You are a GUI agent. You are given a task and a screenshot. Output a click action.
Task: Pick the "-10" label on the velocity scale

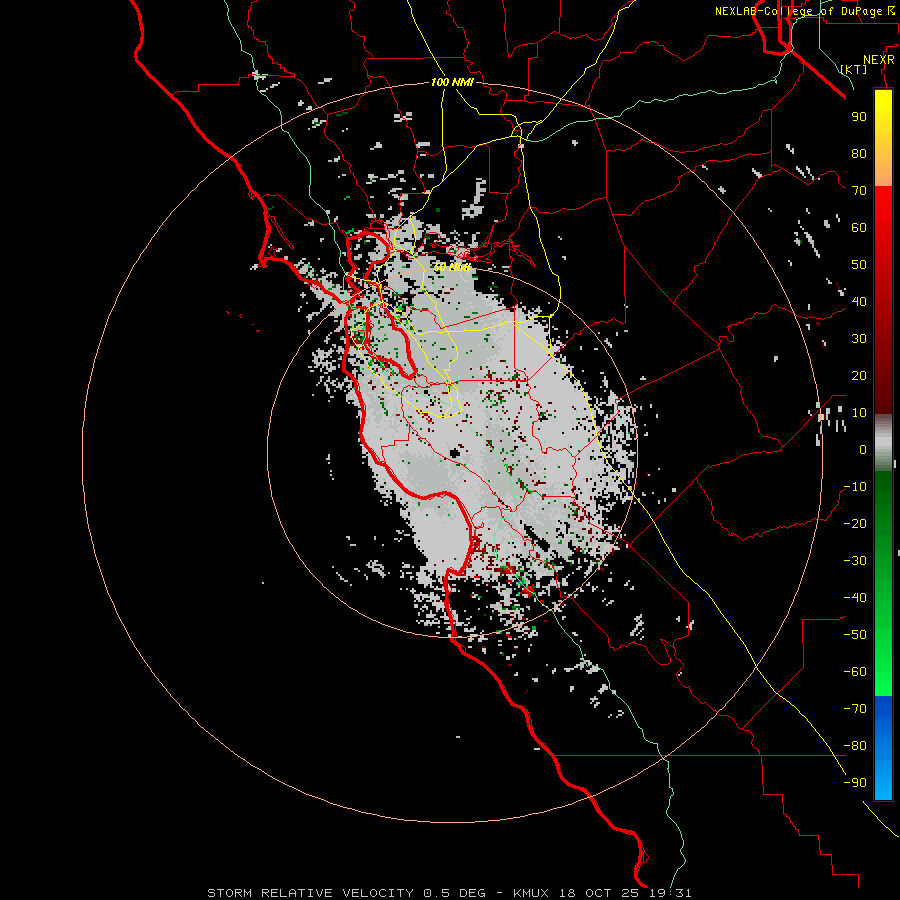[x=855, y=487]
